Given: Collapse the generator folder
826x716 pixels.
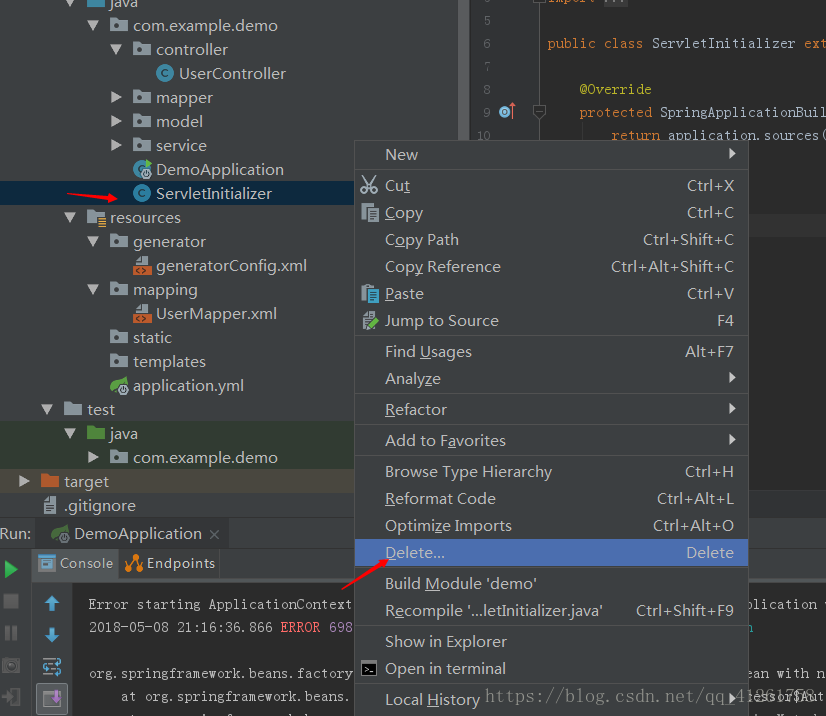Looking at the screenshot, I should point(94,241).
